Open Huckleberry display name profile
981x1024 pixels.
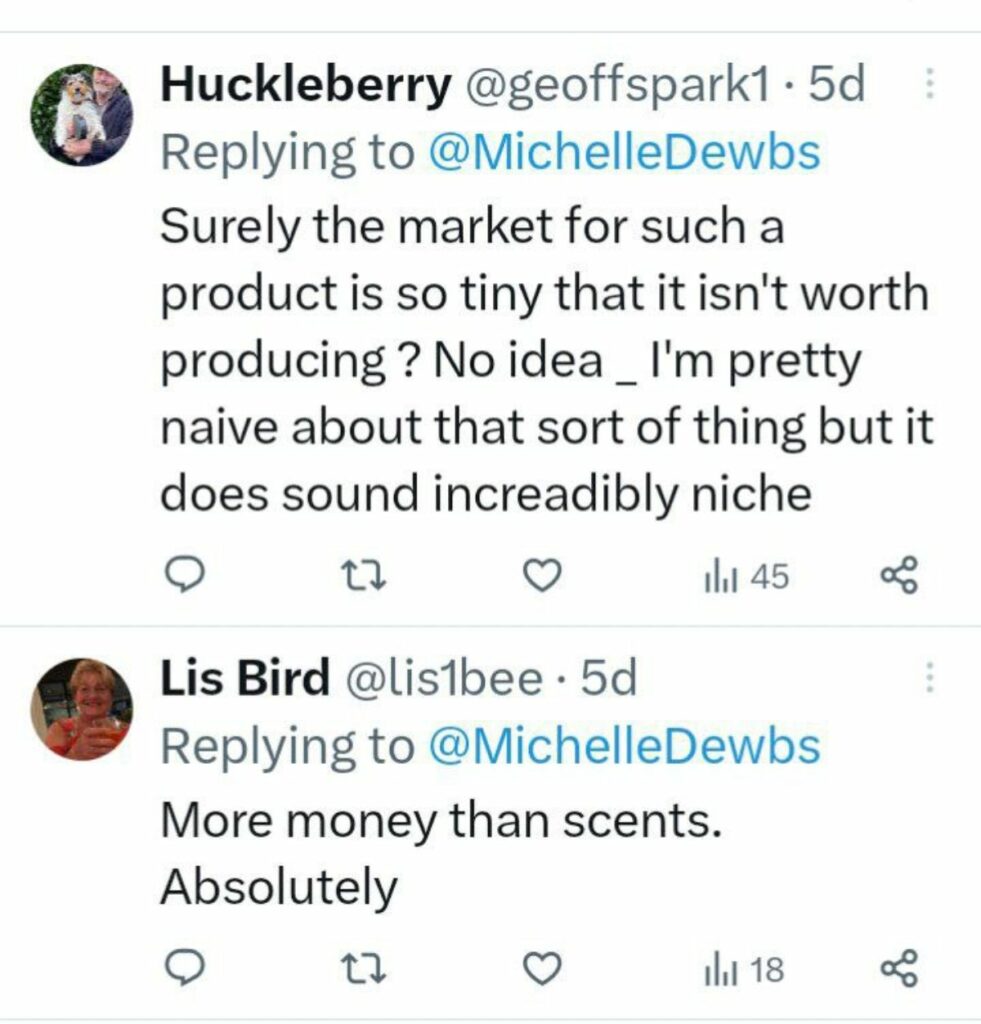[x=305, y=88]
